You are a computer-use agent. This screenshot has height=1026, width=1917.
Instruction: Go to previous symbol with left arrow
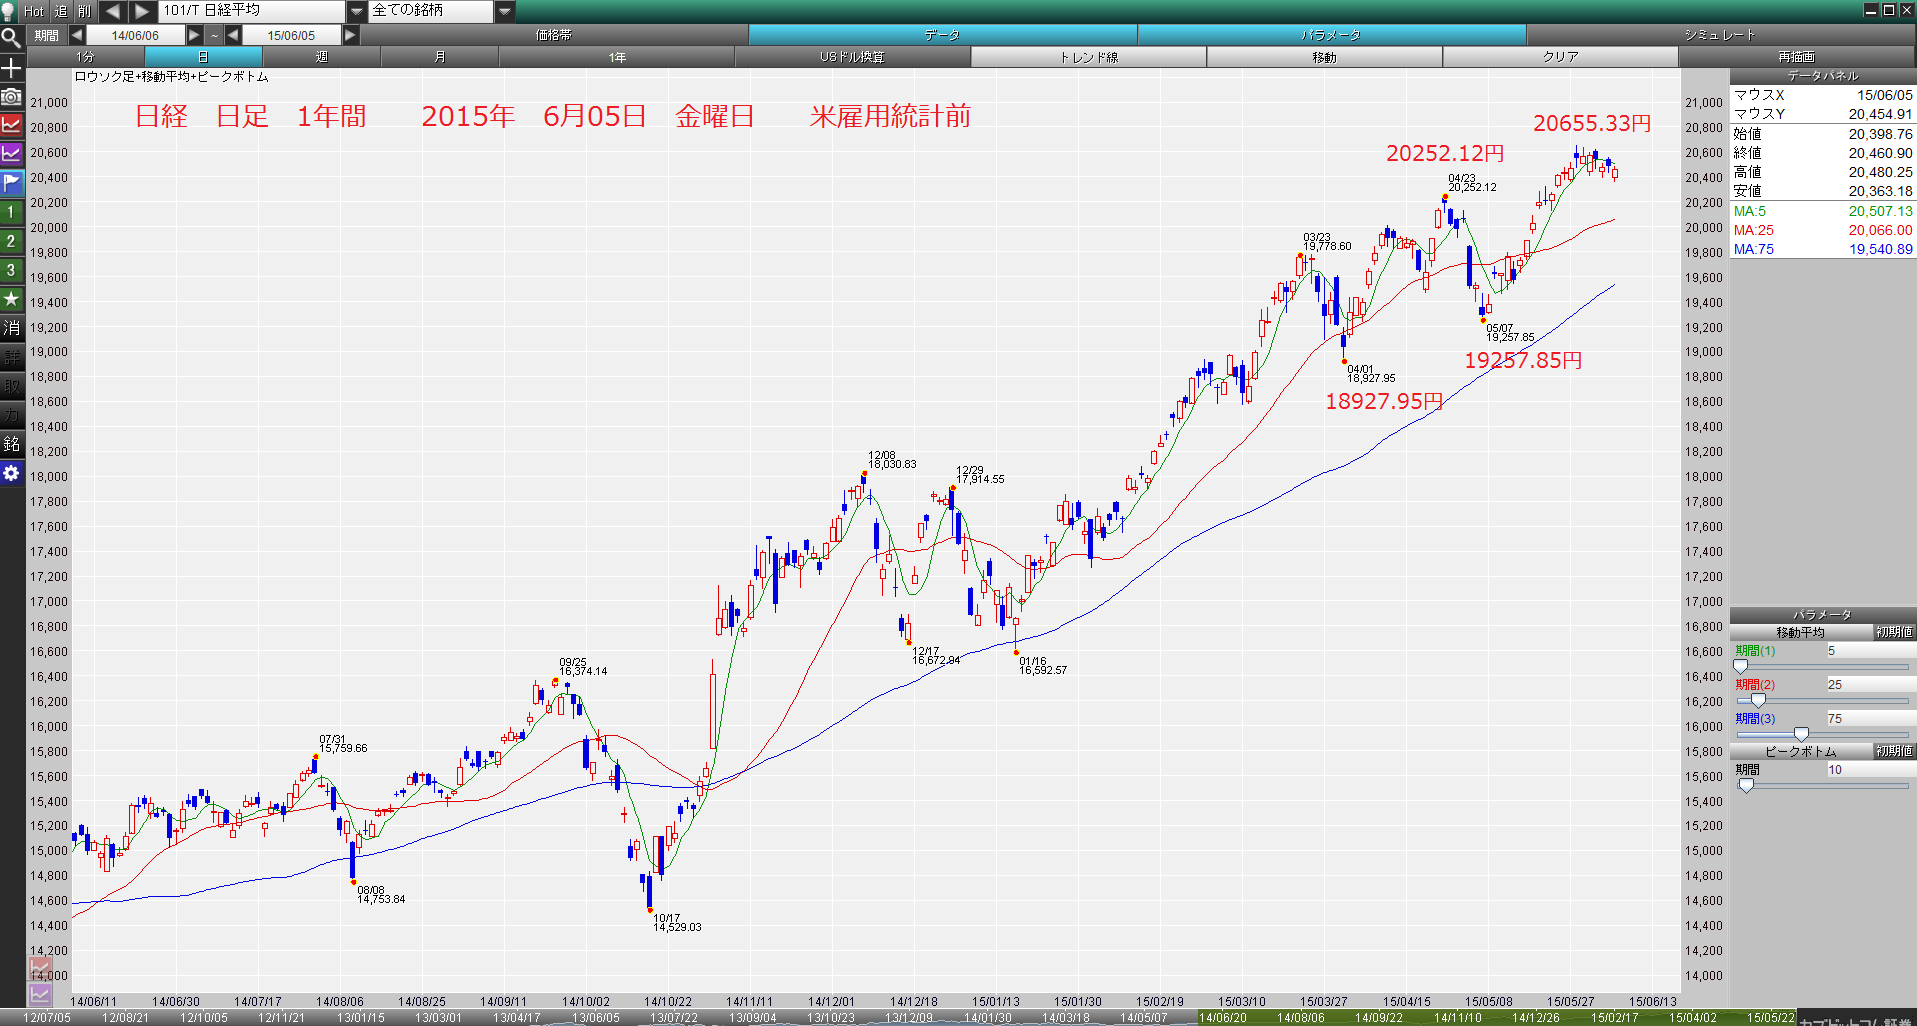coord(112,11)
